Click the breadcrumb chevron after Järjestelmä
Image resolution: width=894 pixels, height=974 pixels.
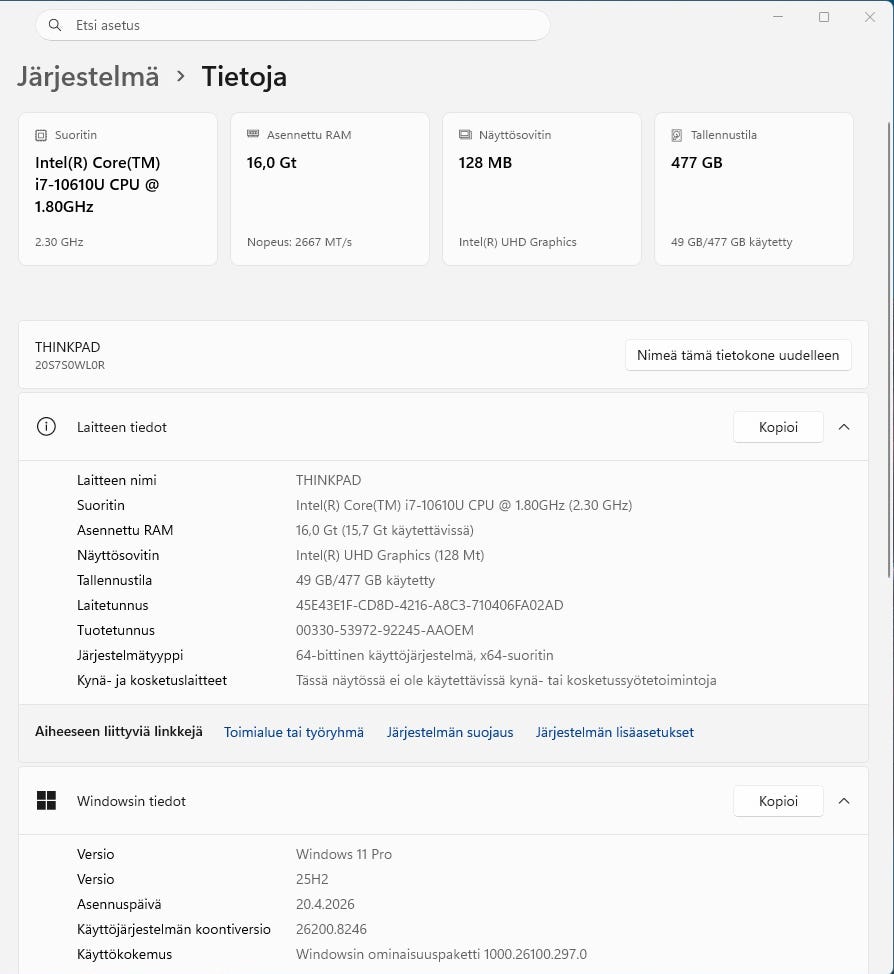(181, 76)
